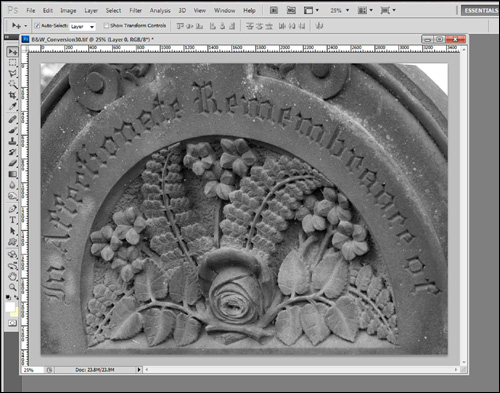The width and height of the screenshot is (500, 393).
Task: Distribute left edges in options bar
Action: tap(282, 26)
